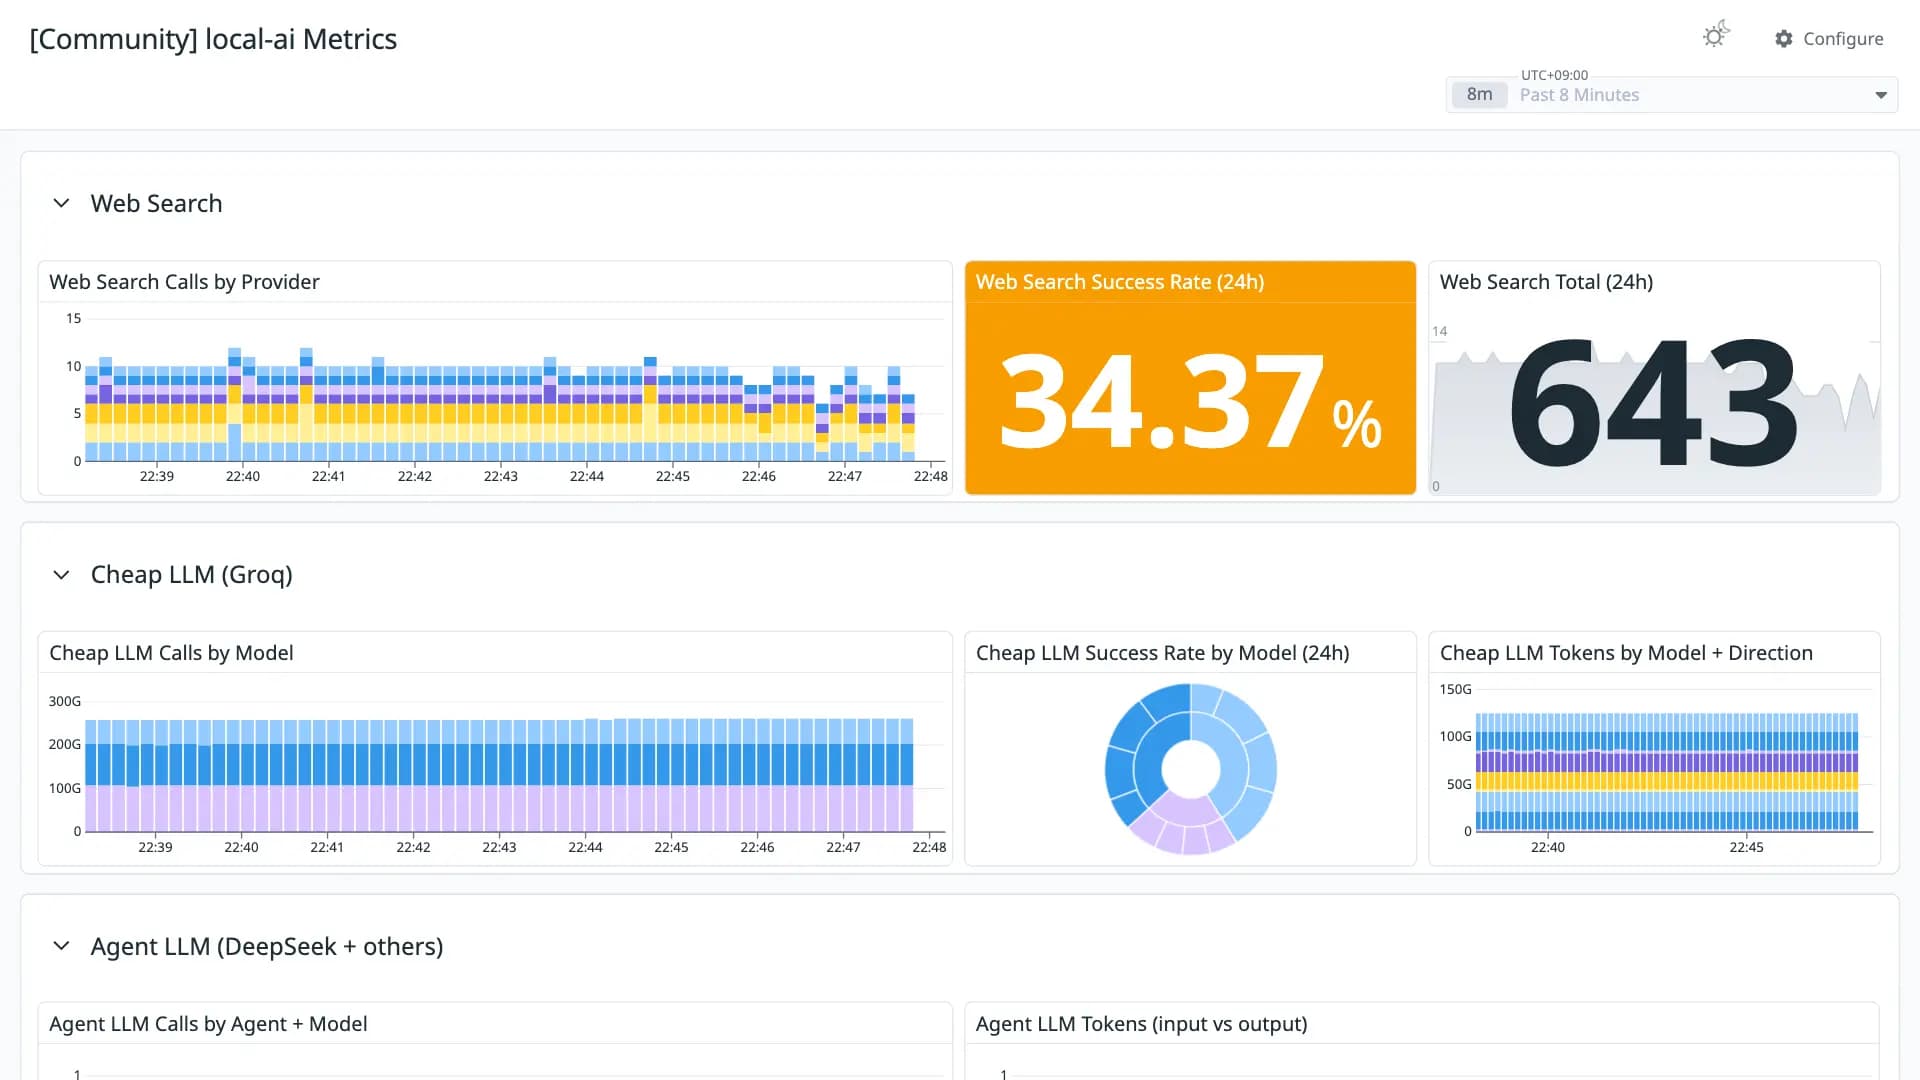The height and width of the screenshot is (1080, 1920).
Task: Click the Configure gear icon
Action: pyautogui.click(x=1784, y=39)
